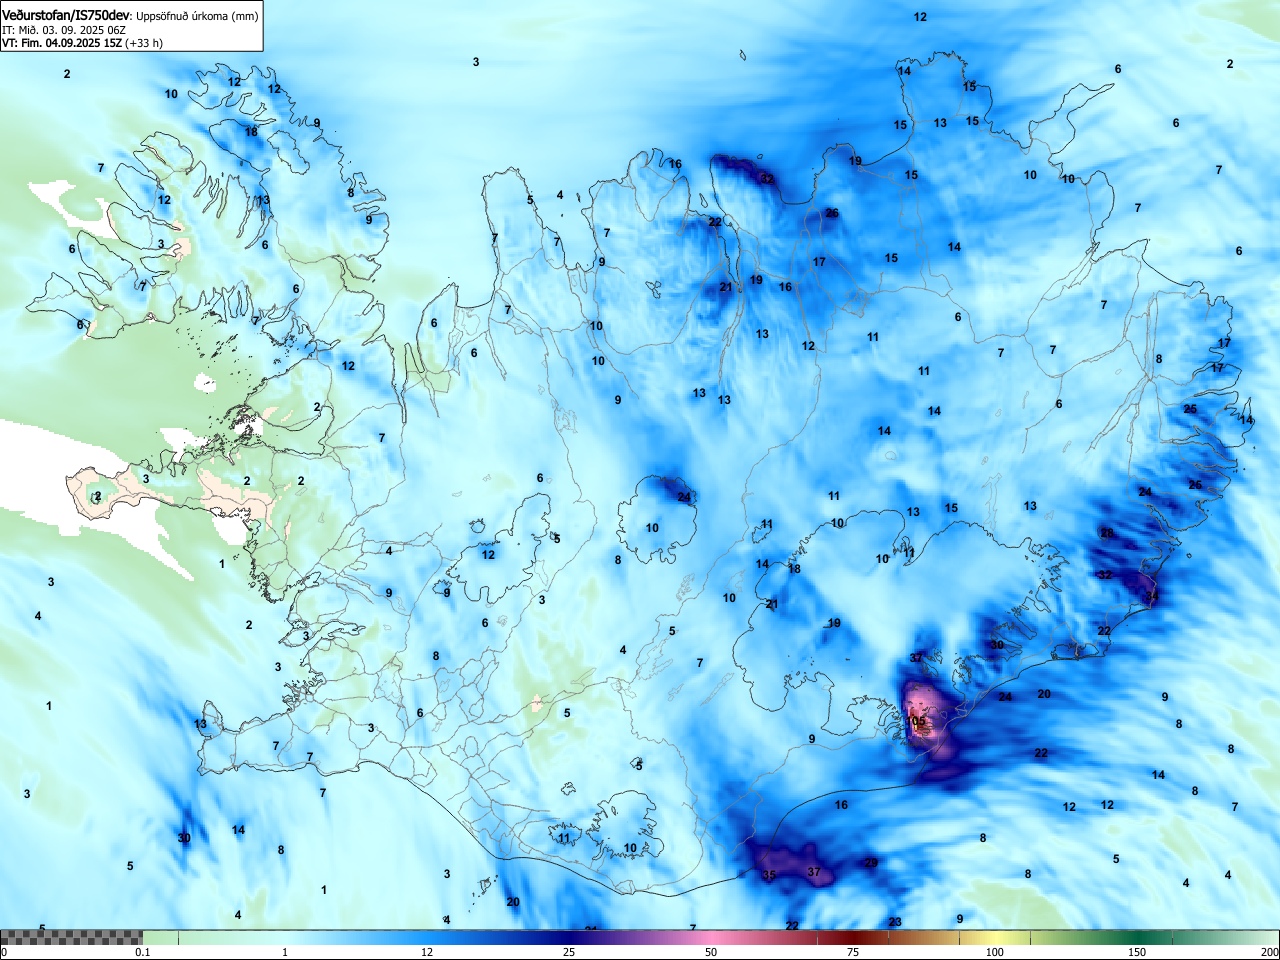Click the color scale label 200

coord(1269,952)
